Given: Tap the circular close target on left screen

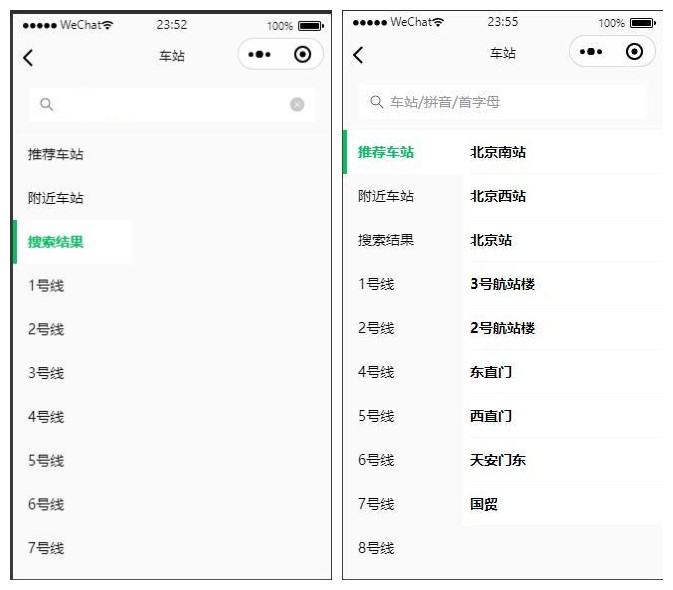Looking at the screenshot, I should 303,54.
